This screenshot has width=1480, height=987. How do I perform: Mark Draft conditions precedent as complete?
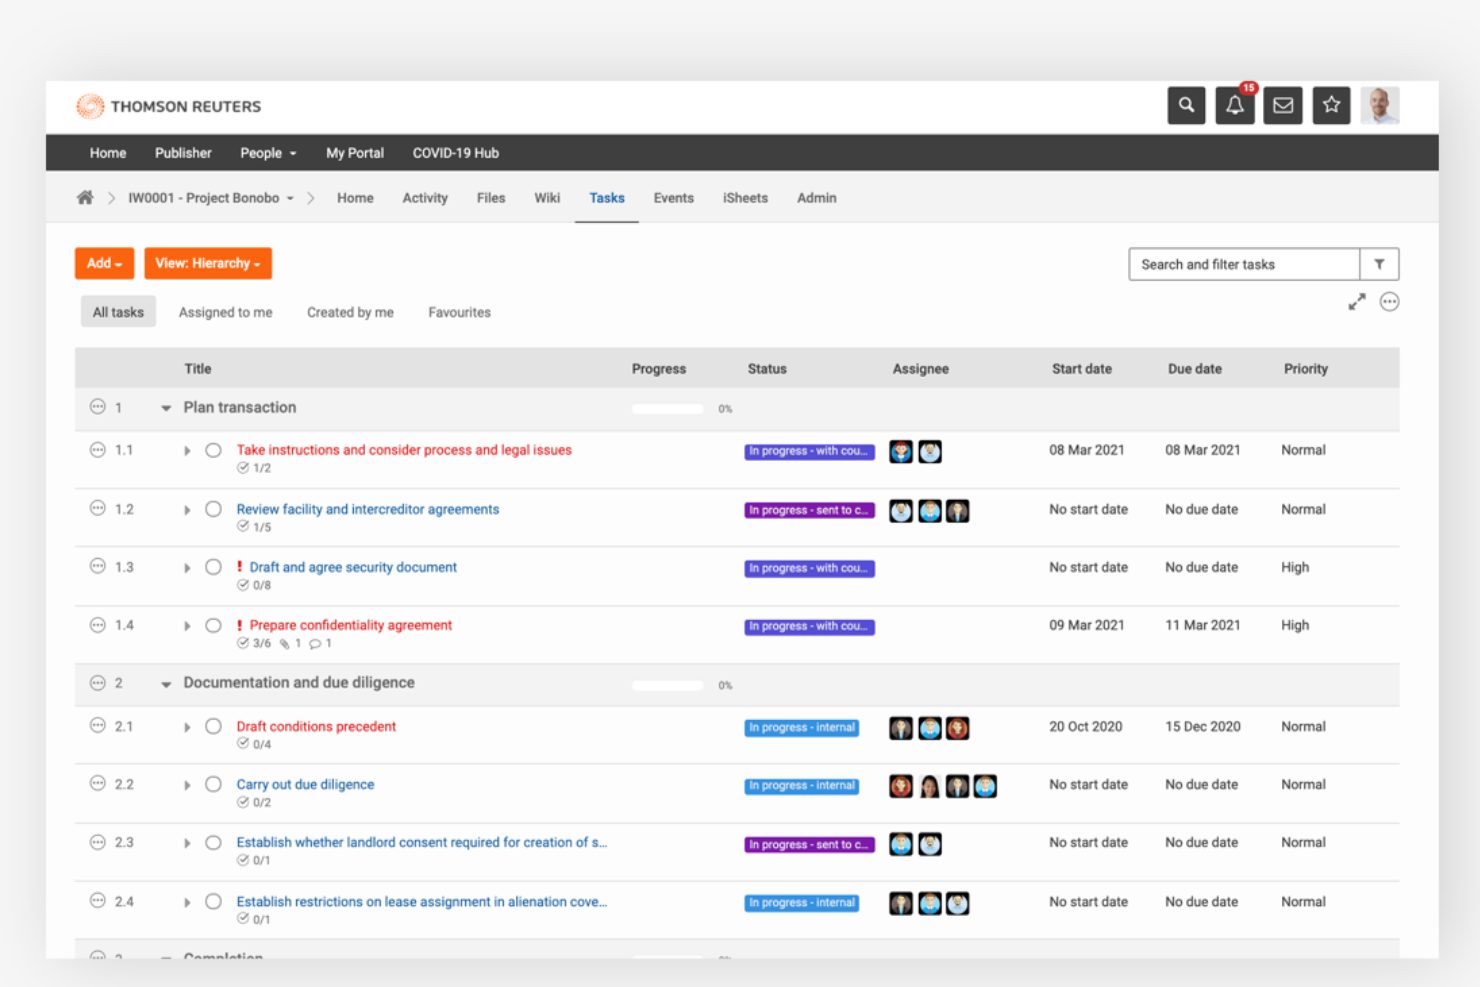[x=213, y=726]
